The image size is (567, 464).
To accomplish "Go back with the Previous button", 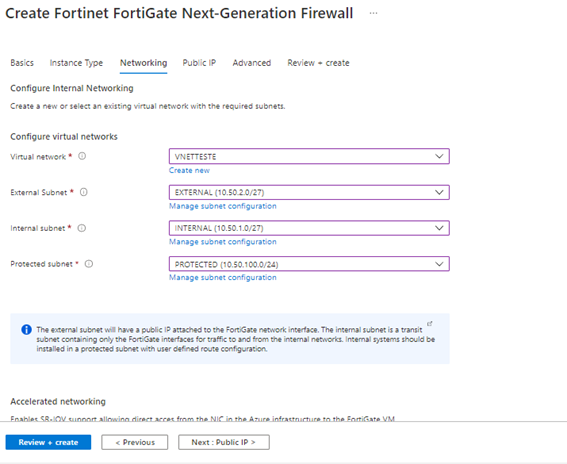I will 135,442.
